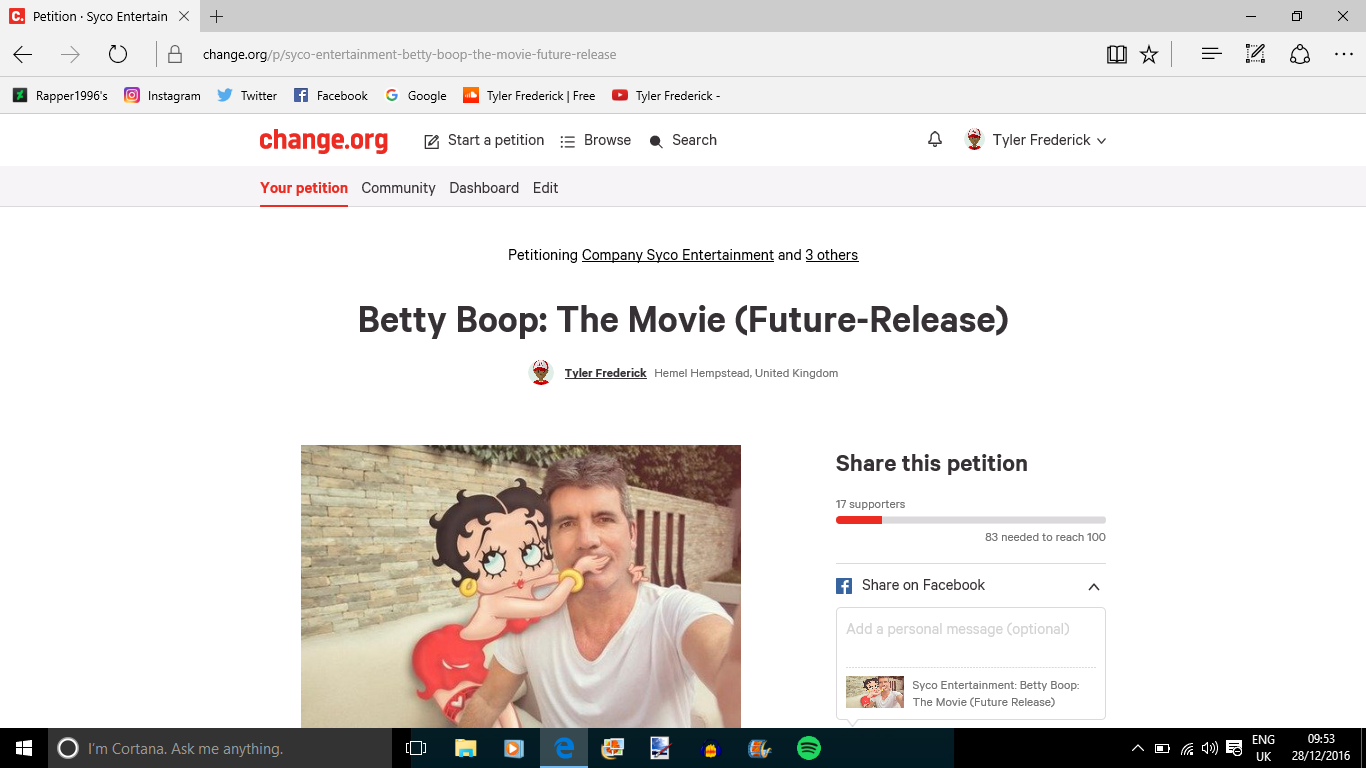
Task: Click the browser forward arrow
Action: 70,55
